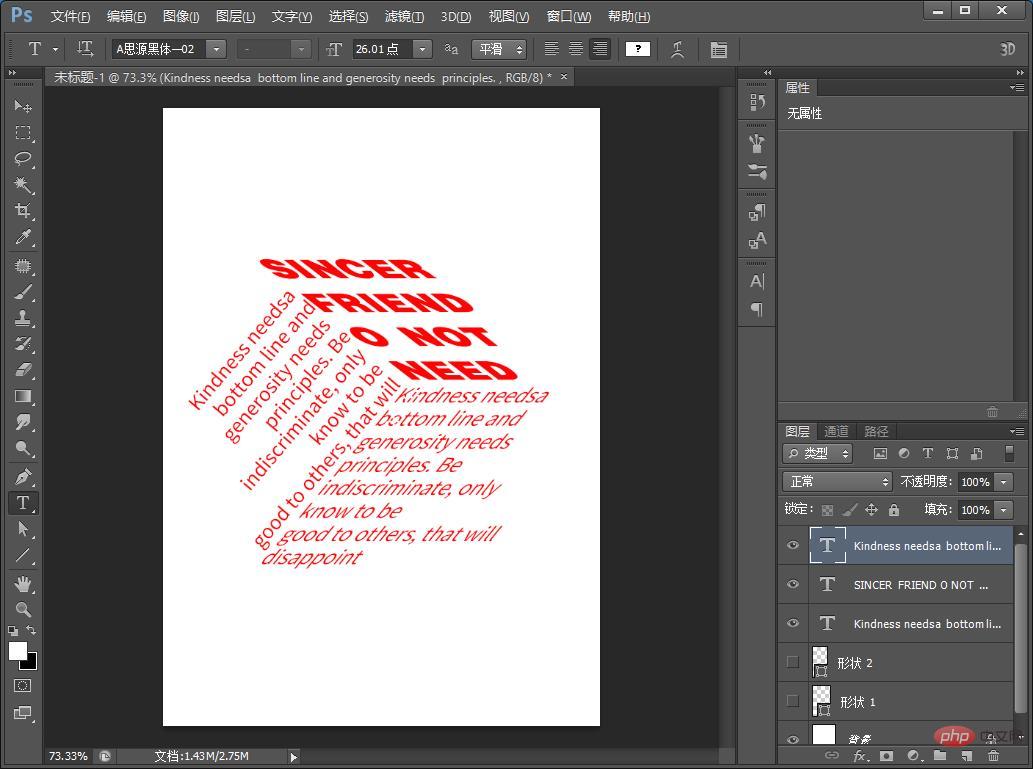Screen dimensions: 1033x769
Task: Select the Lasso tool
Action: point(23,159)
